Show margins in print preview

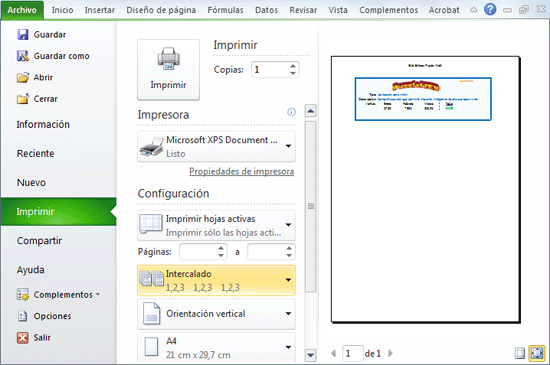[520, 353]
